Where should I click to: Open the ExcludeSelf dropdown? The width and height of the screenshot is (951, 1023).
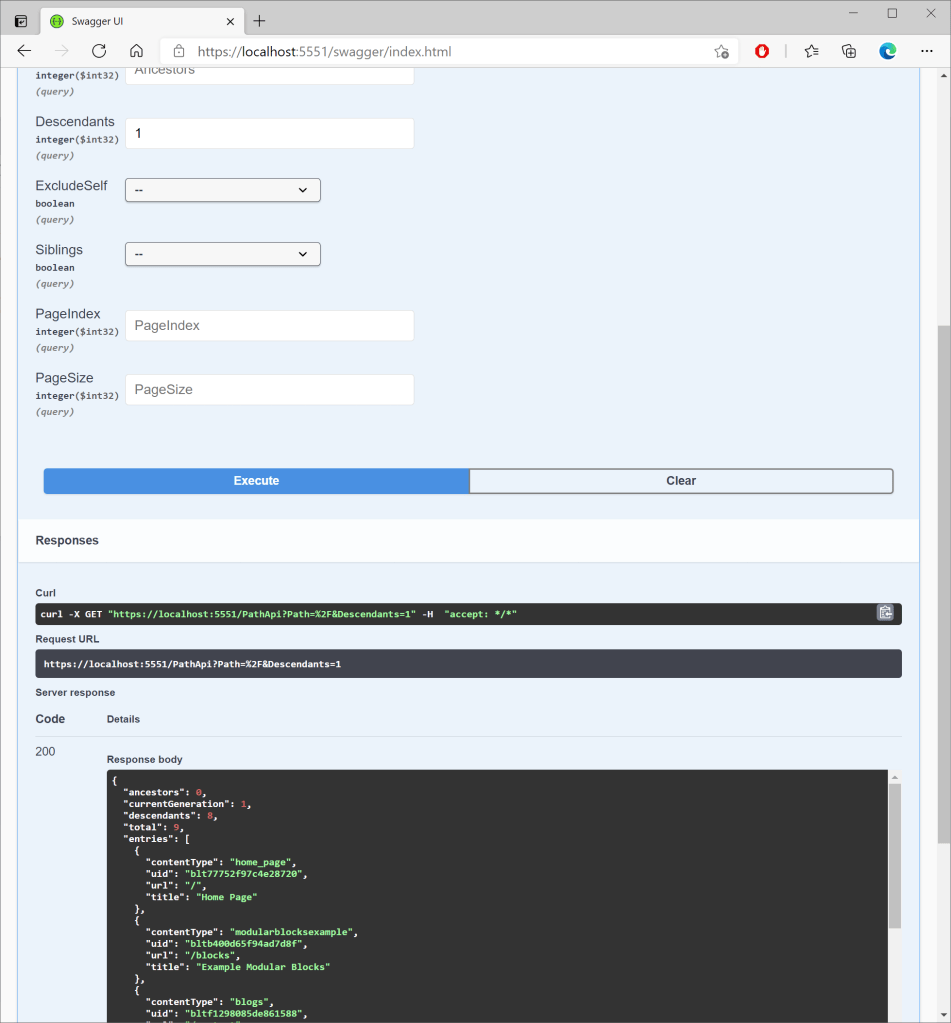click(222, 190)
